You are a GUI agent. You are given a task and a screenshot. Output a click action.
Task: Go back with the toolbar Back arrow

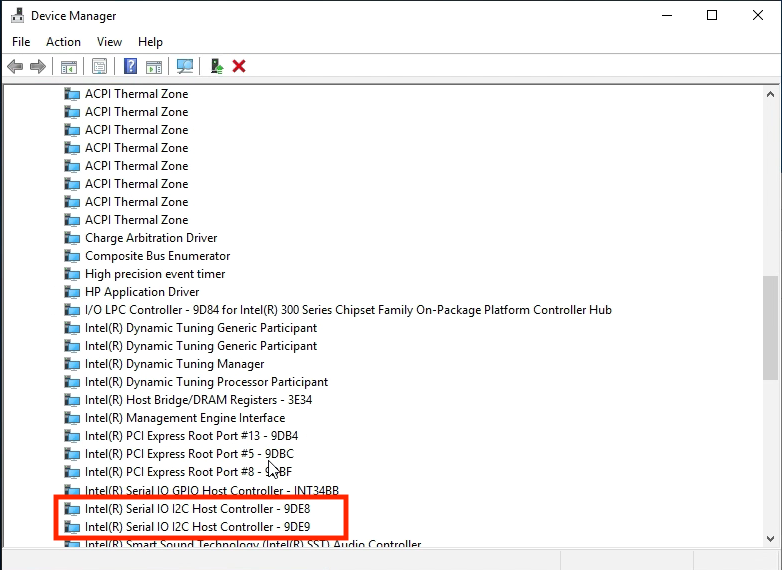[15, 66]
